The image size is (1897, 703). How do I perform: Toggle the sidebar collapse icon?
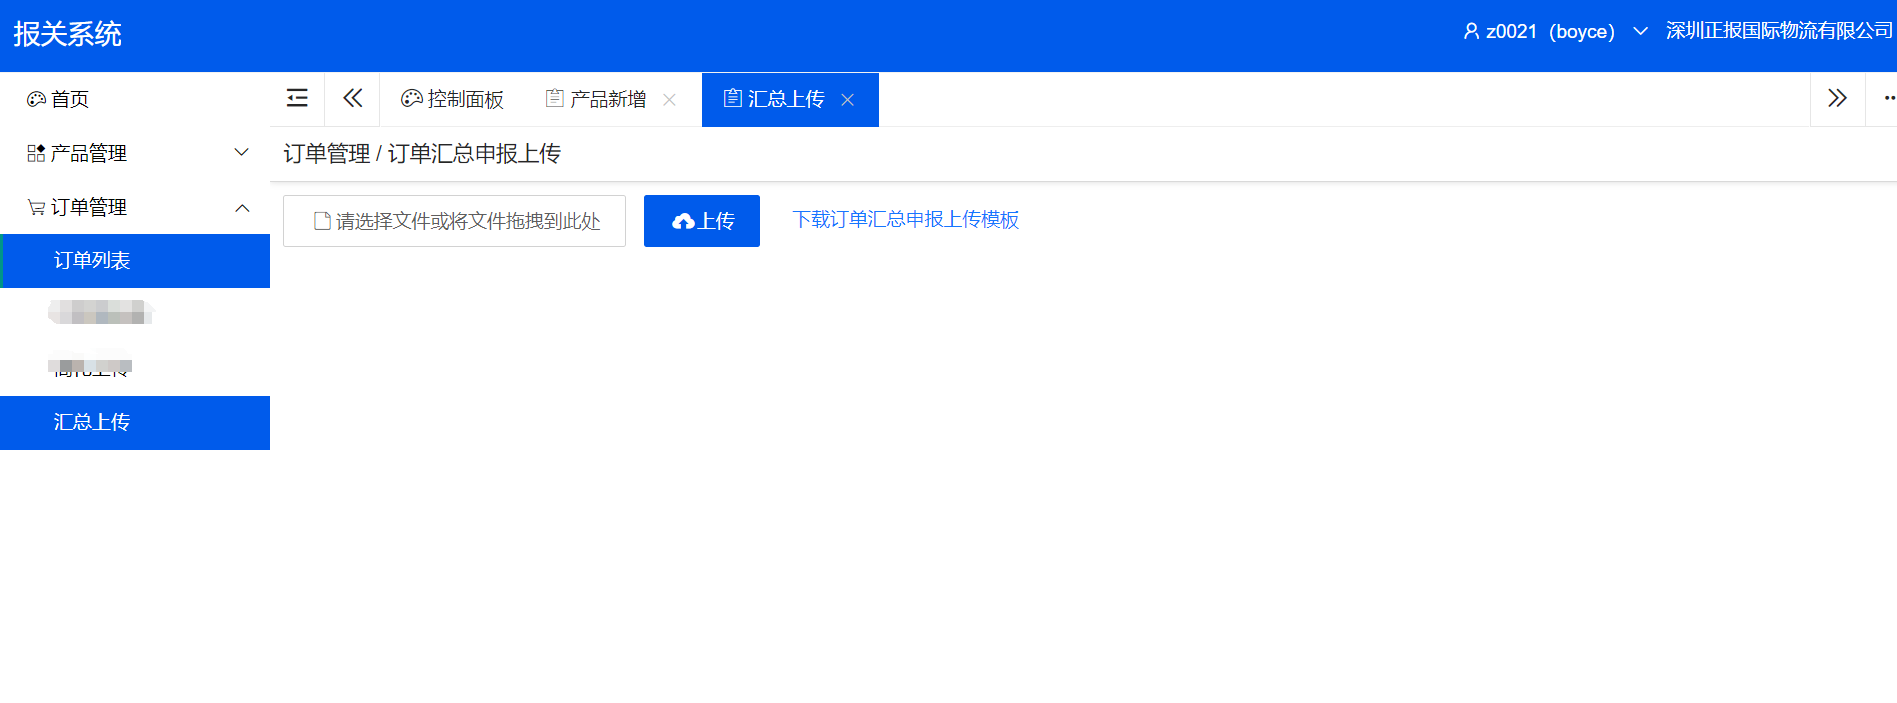pyautogui.click(x=297, y=98)
